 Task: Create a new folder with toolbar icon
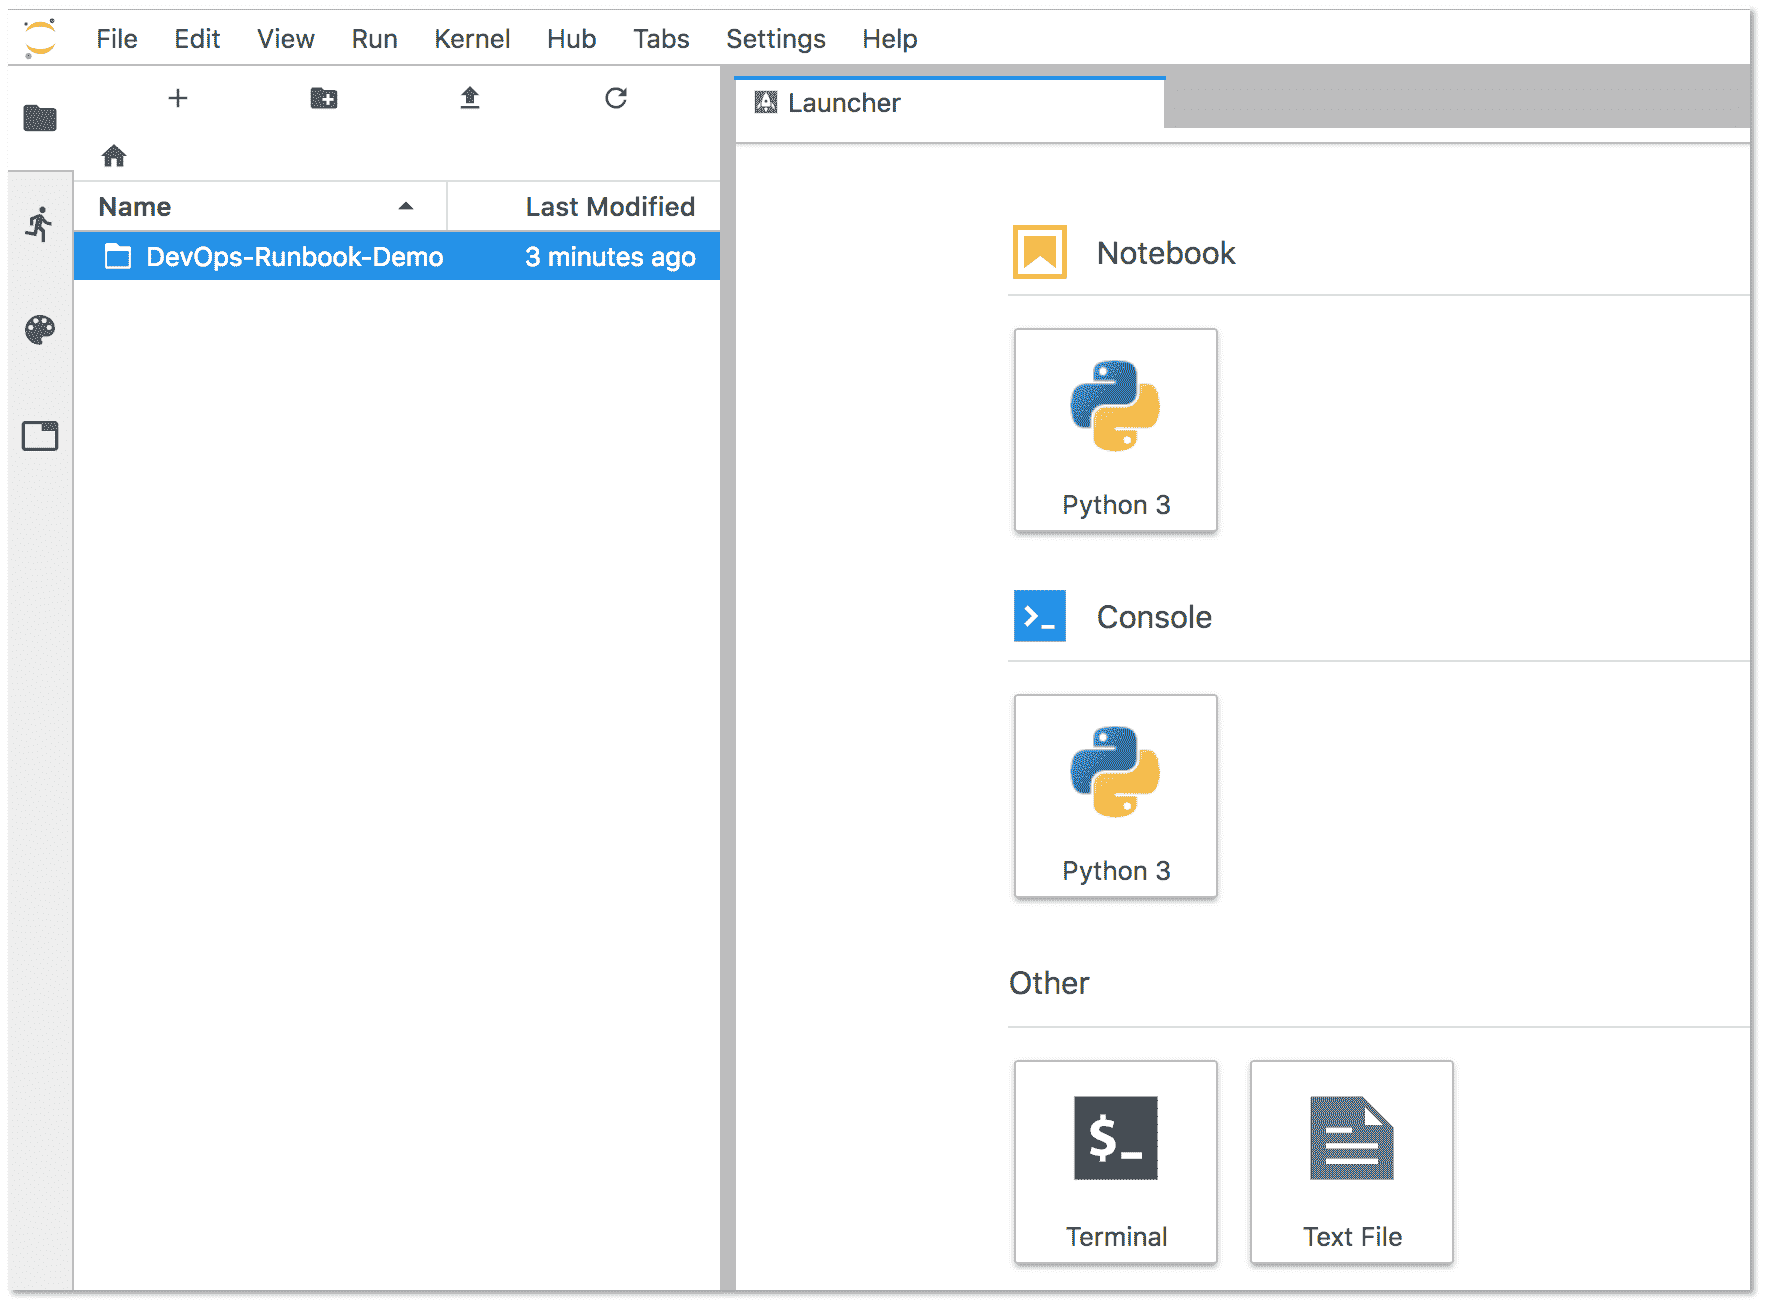coord(324,98)
